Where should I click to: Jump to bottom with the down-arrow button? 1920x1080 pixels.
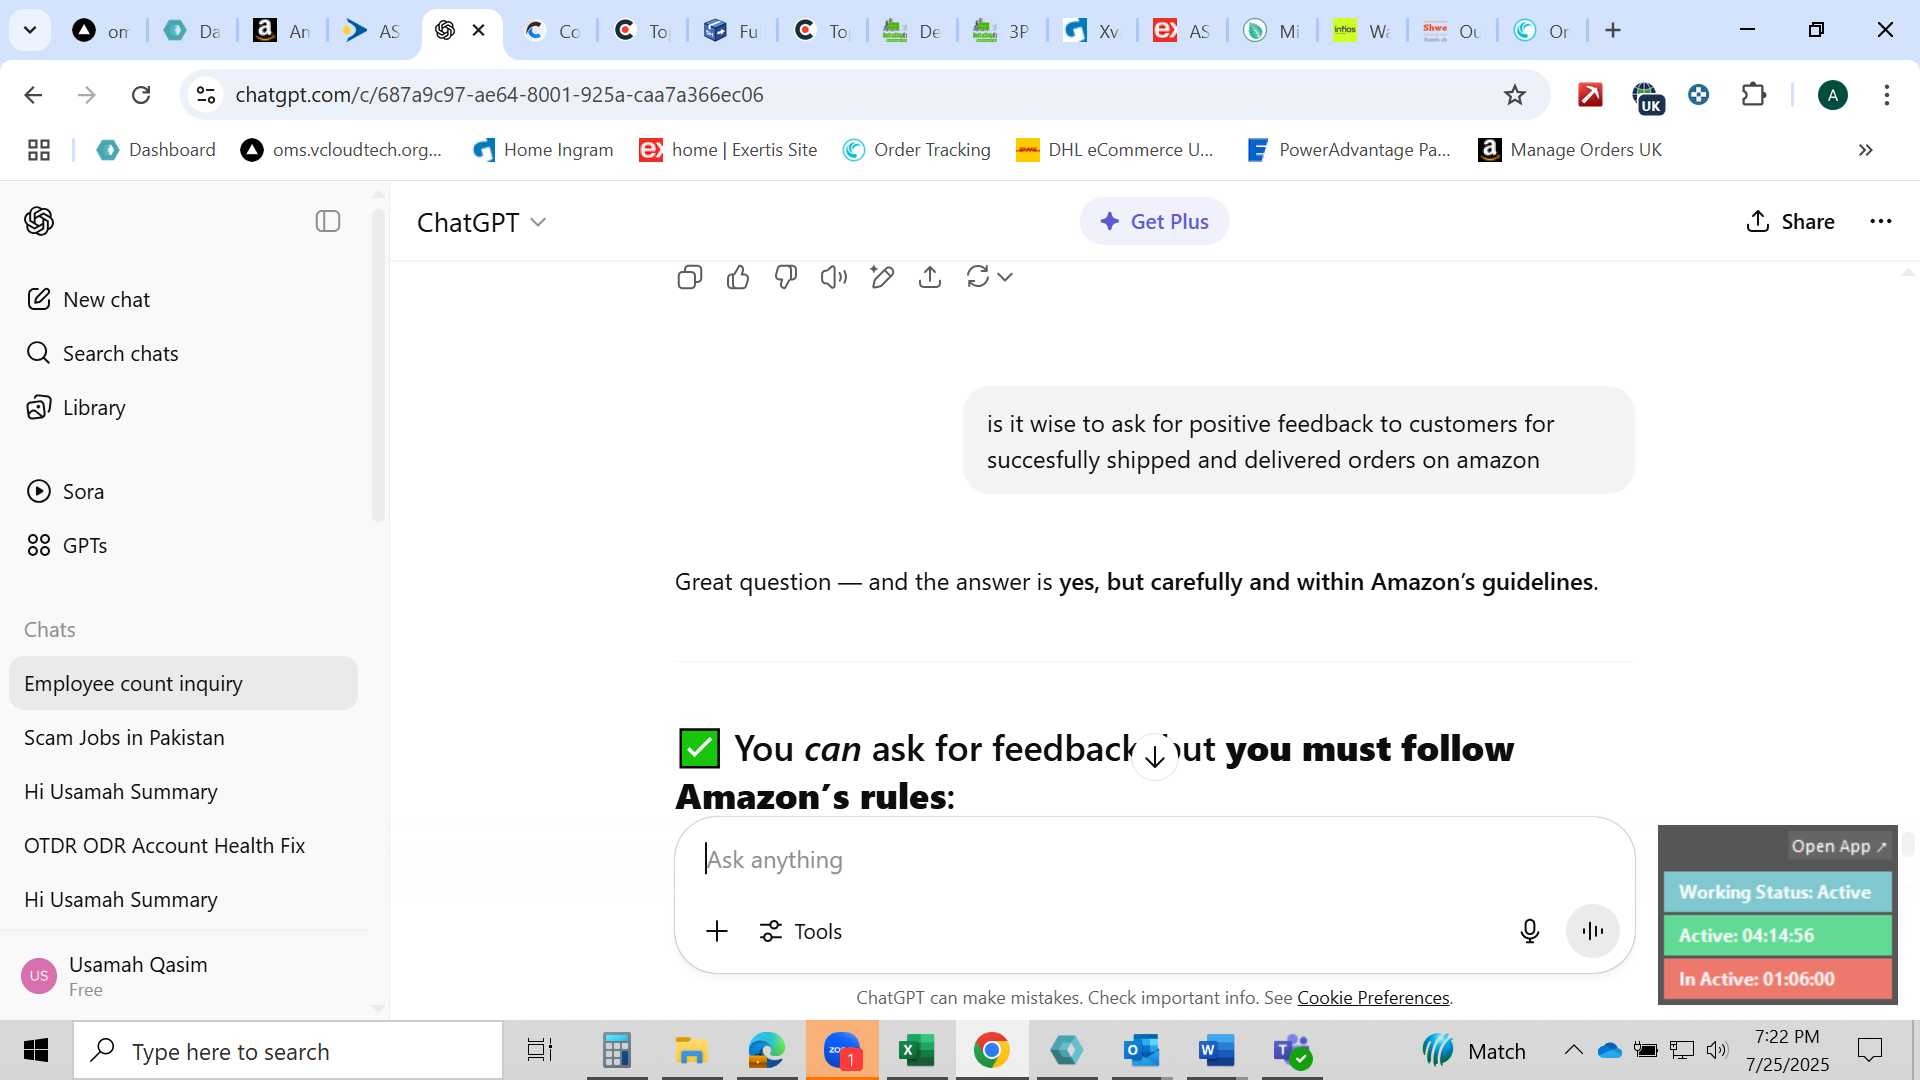[1155, 757]
